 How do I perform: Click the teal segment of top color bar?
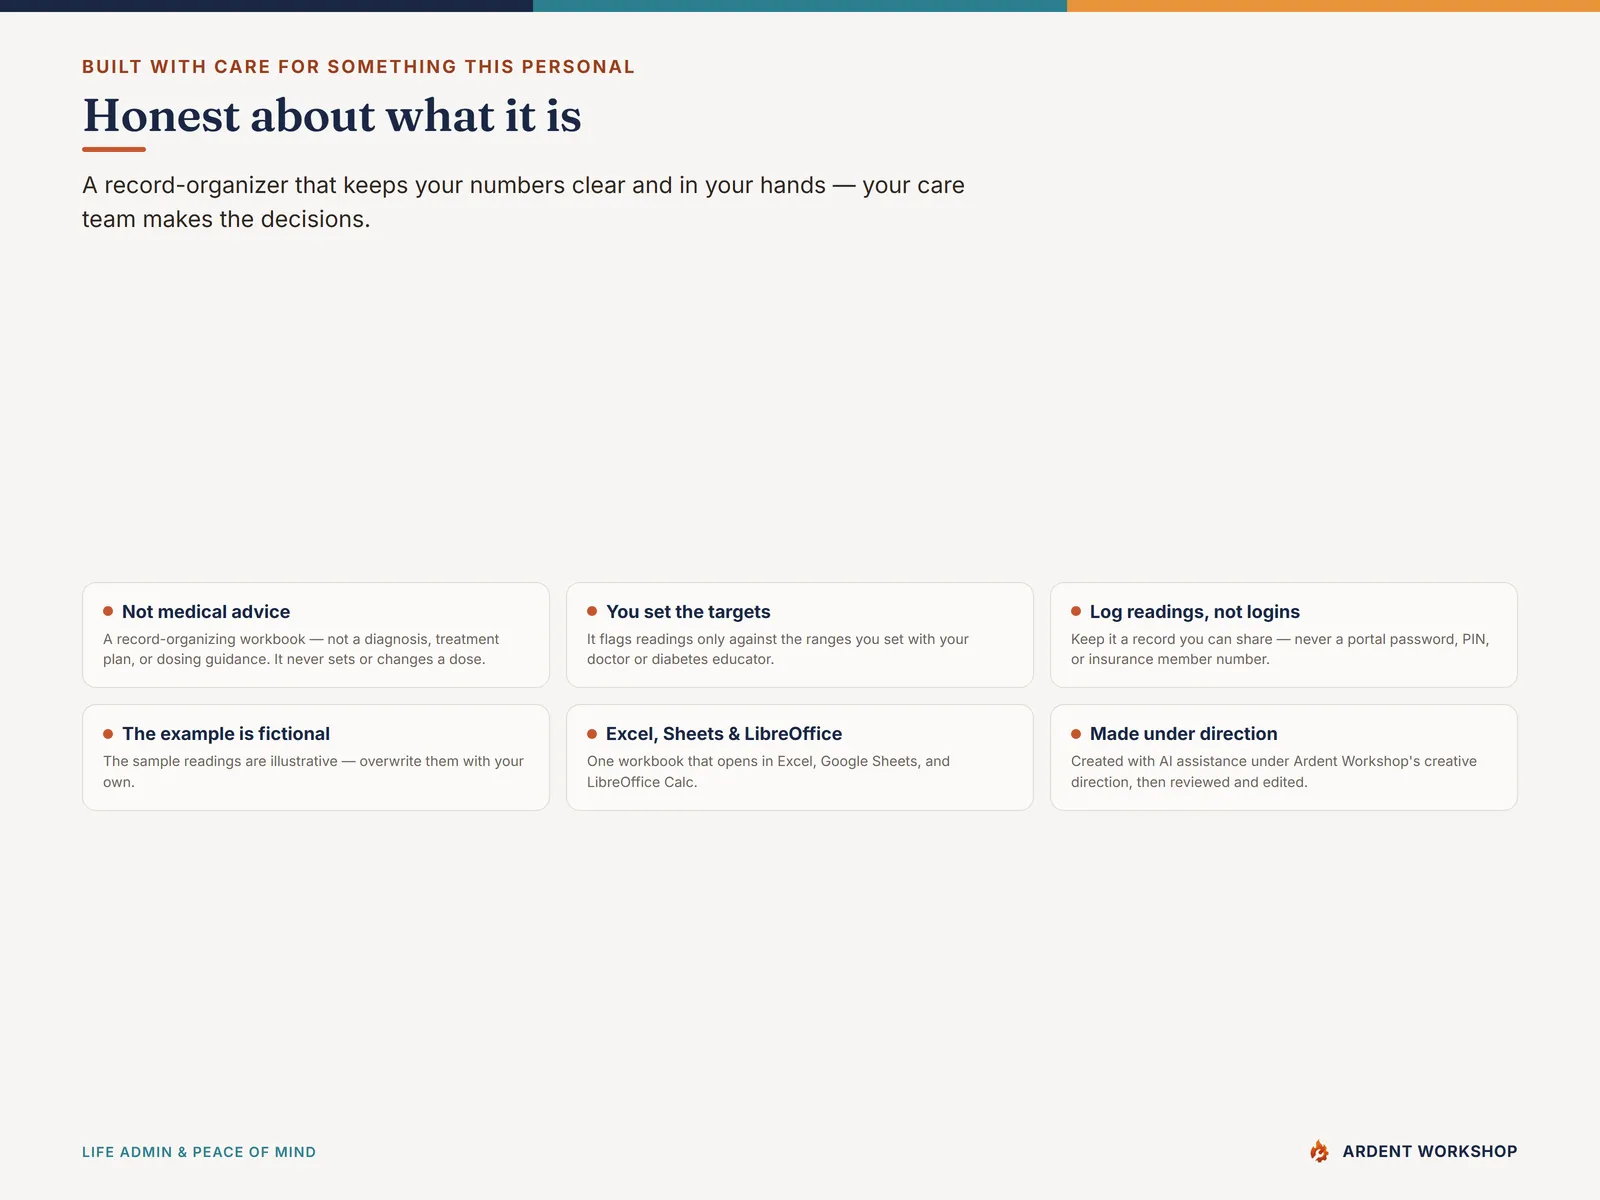tap(800, 6)
